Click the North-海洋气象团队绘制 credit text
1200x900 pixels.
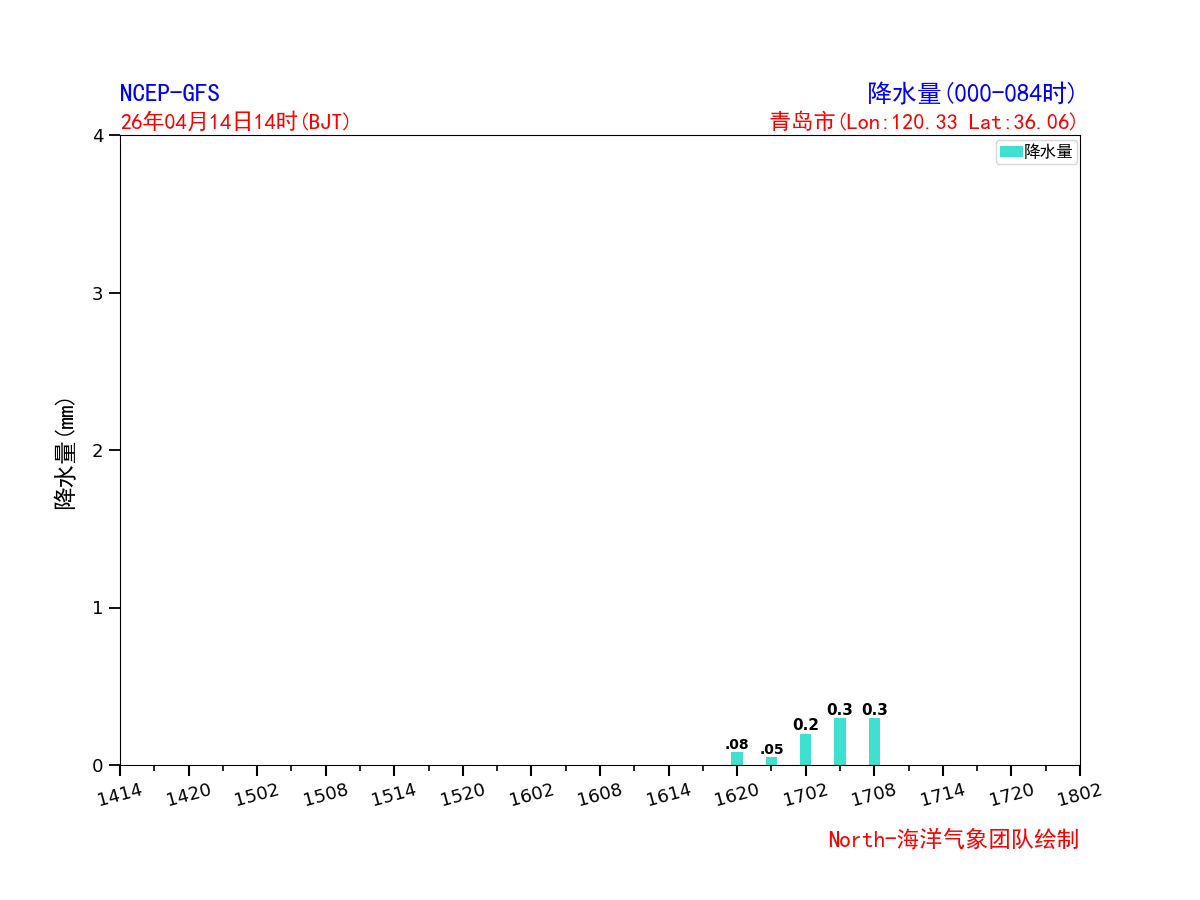pyautogui.click(x=952, y=840)
